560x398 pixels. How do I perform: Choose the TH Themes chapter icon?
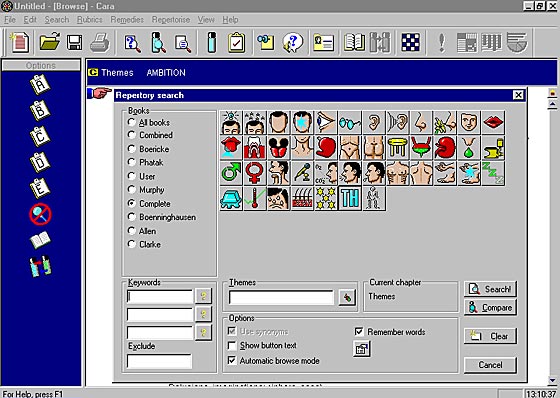tap(350, 198)
